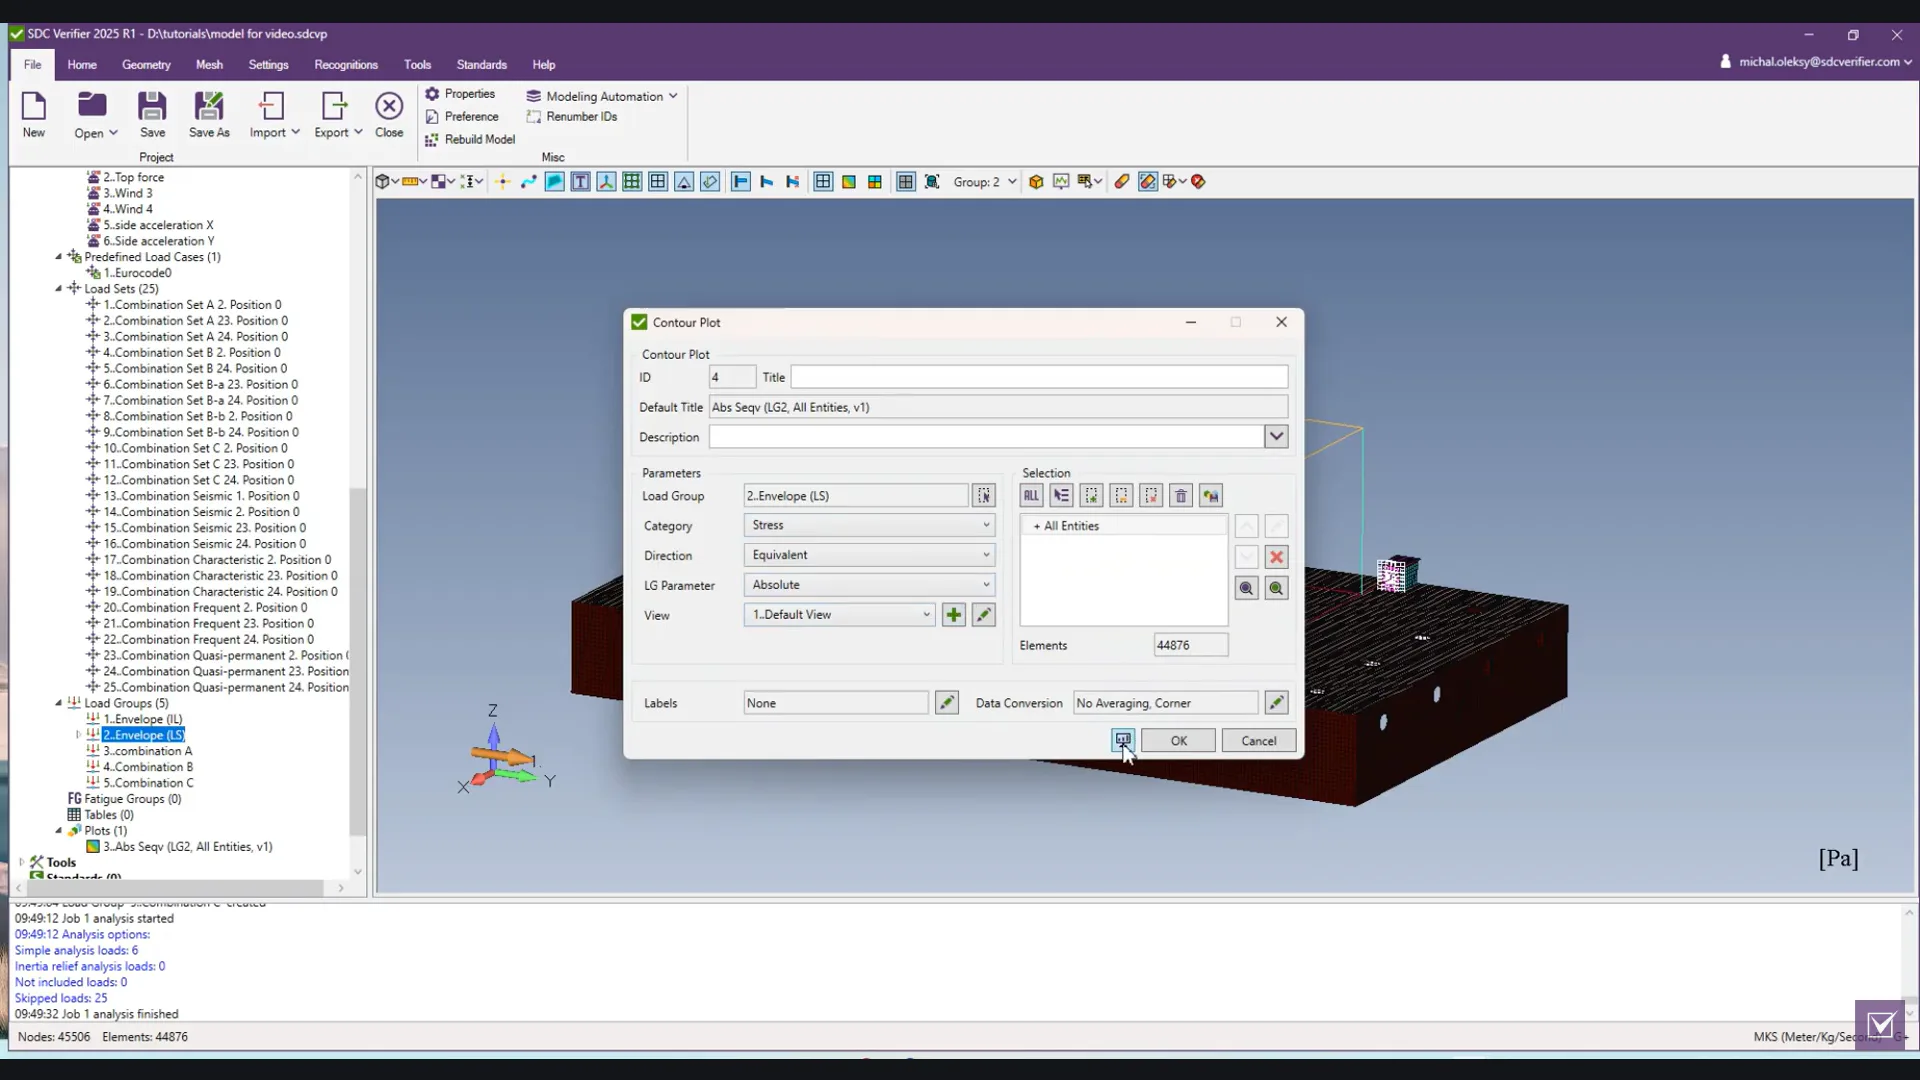1920x1080 pixels.
Task: Click the Preference button in ribbon
Action: [462, 117]
